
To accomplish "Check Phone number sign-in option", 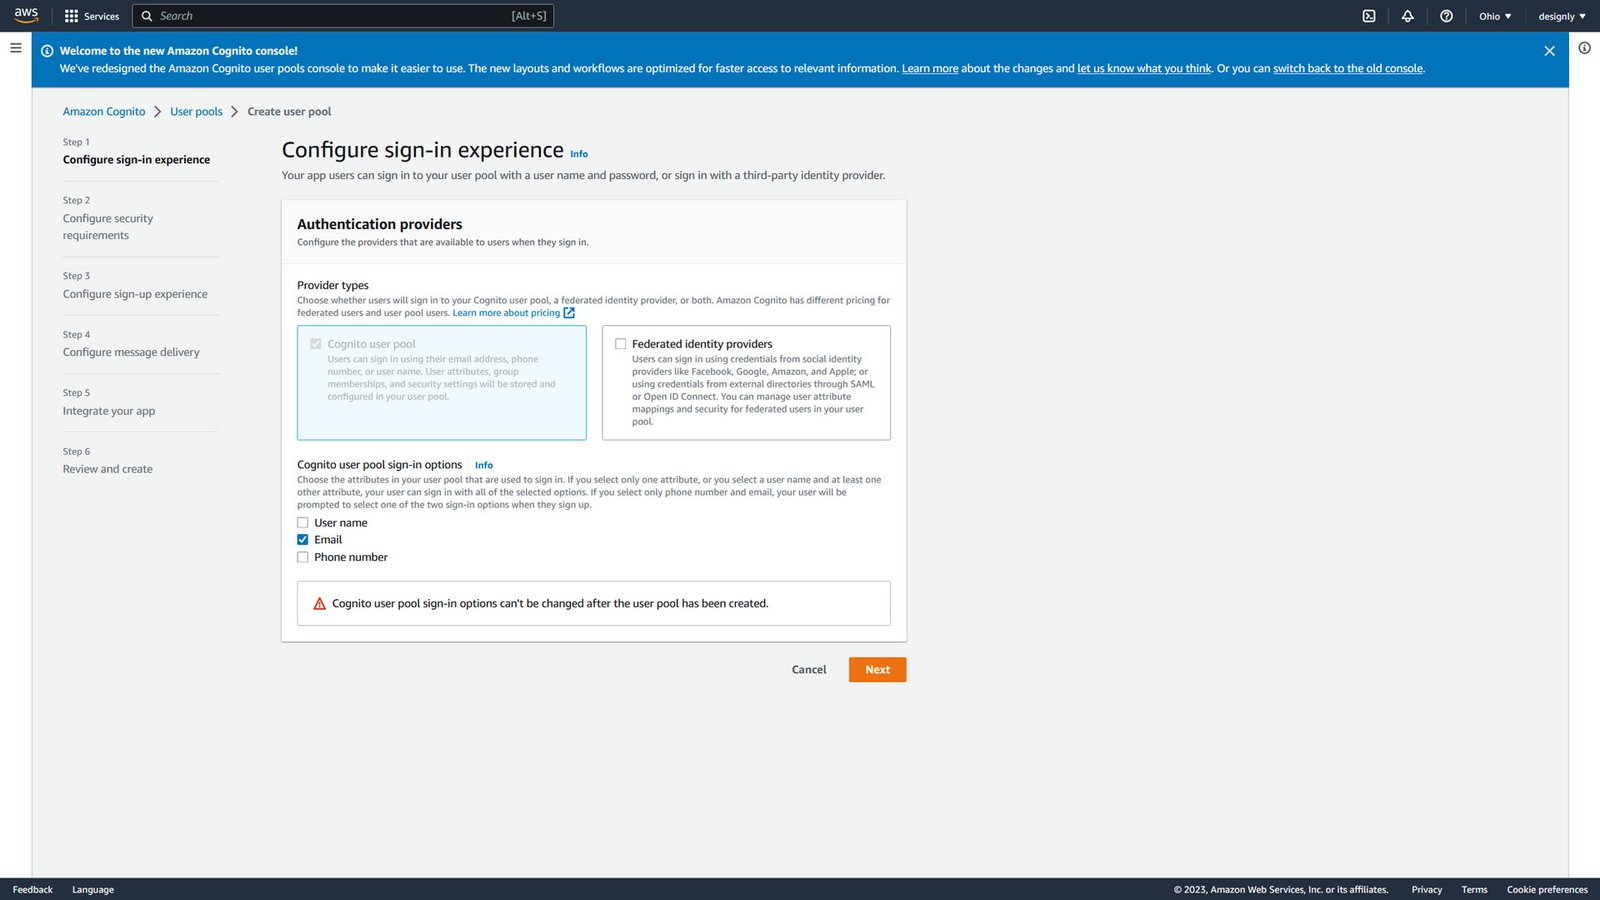I will [x=302, y=556].
